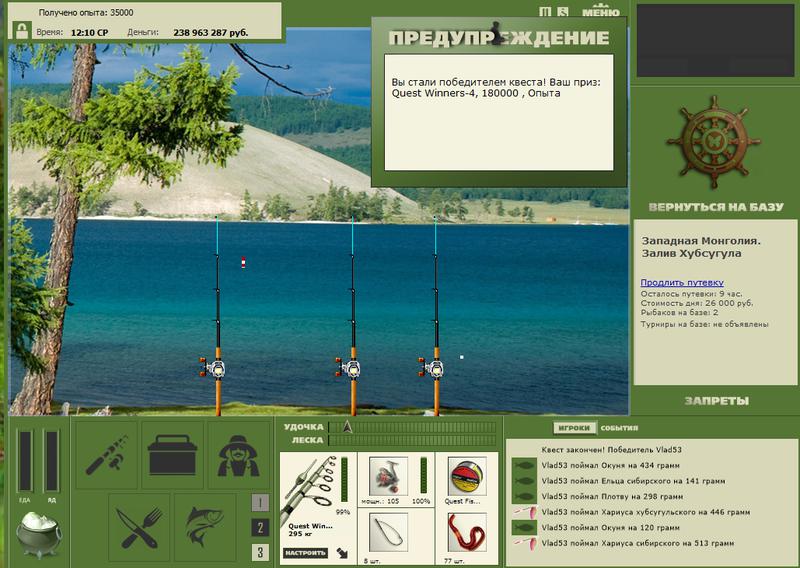This screenshot has height=568, width=800.
Task: Click the '77 шт.' bait count
Action: tap(454, 561)
